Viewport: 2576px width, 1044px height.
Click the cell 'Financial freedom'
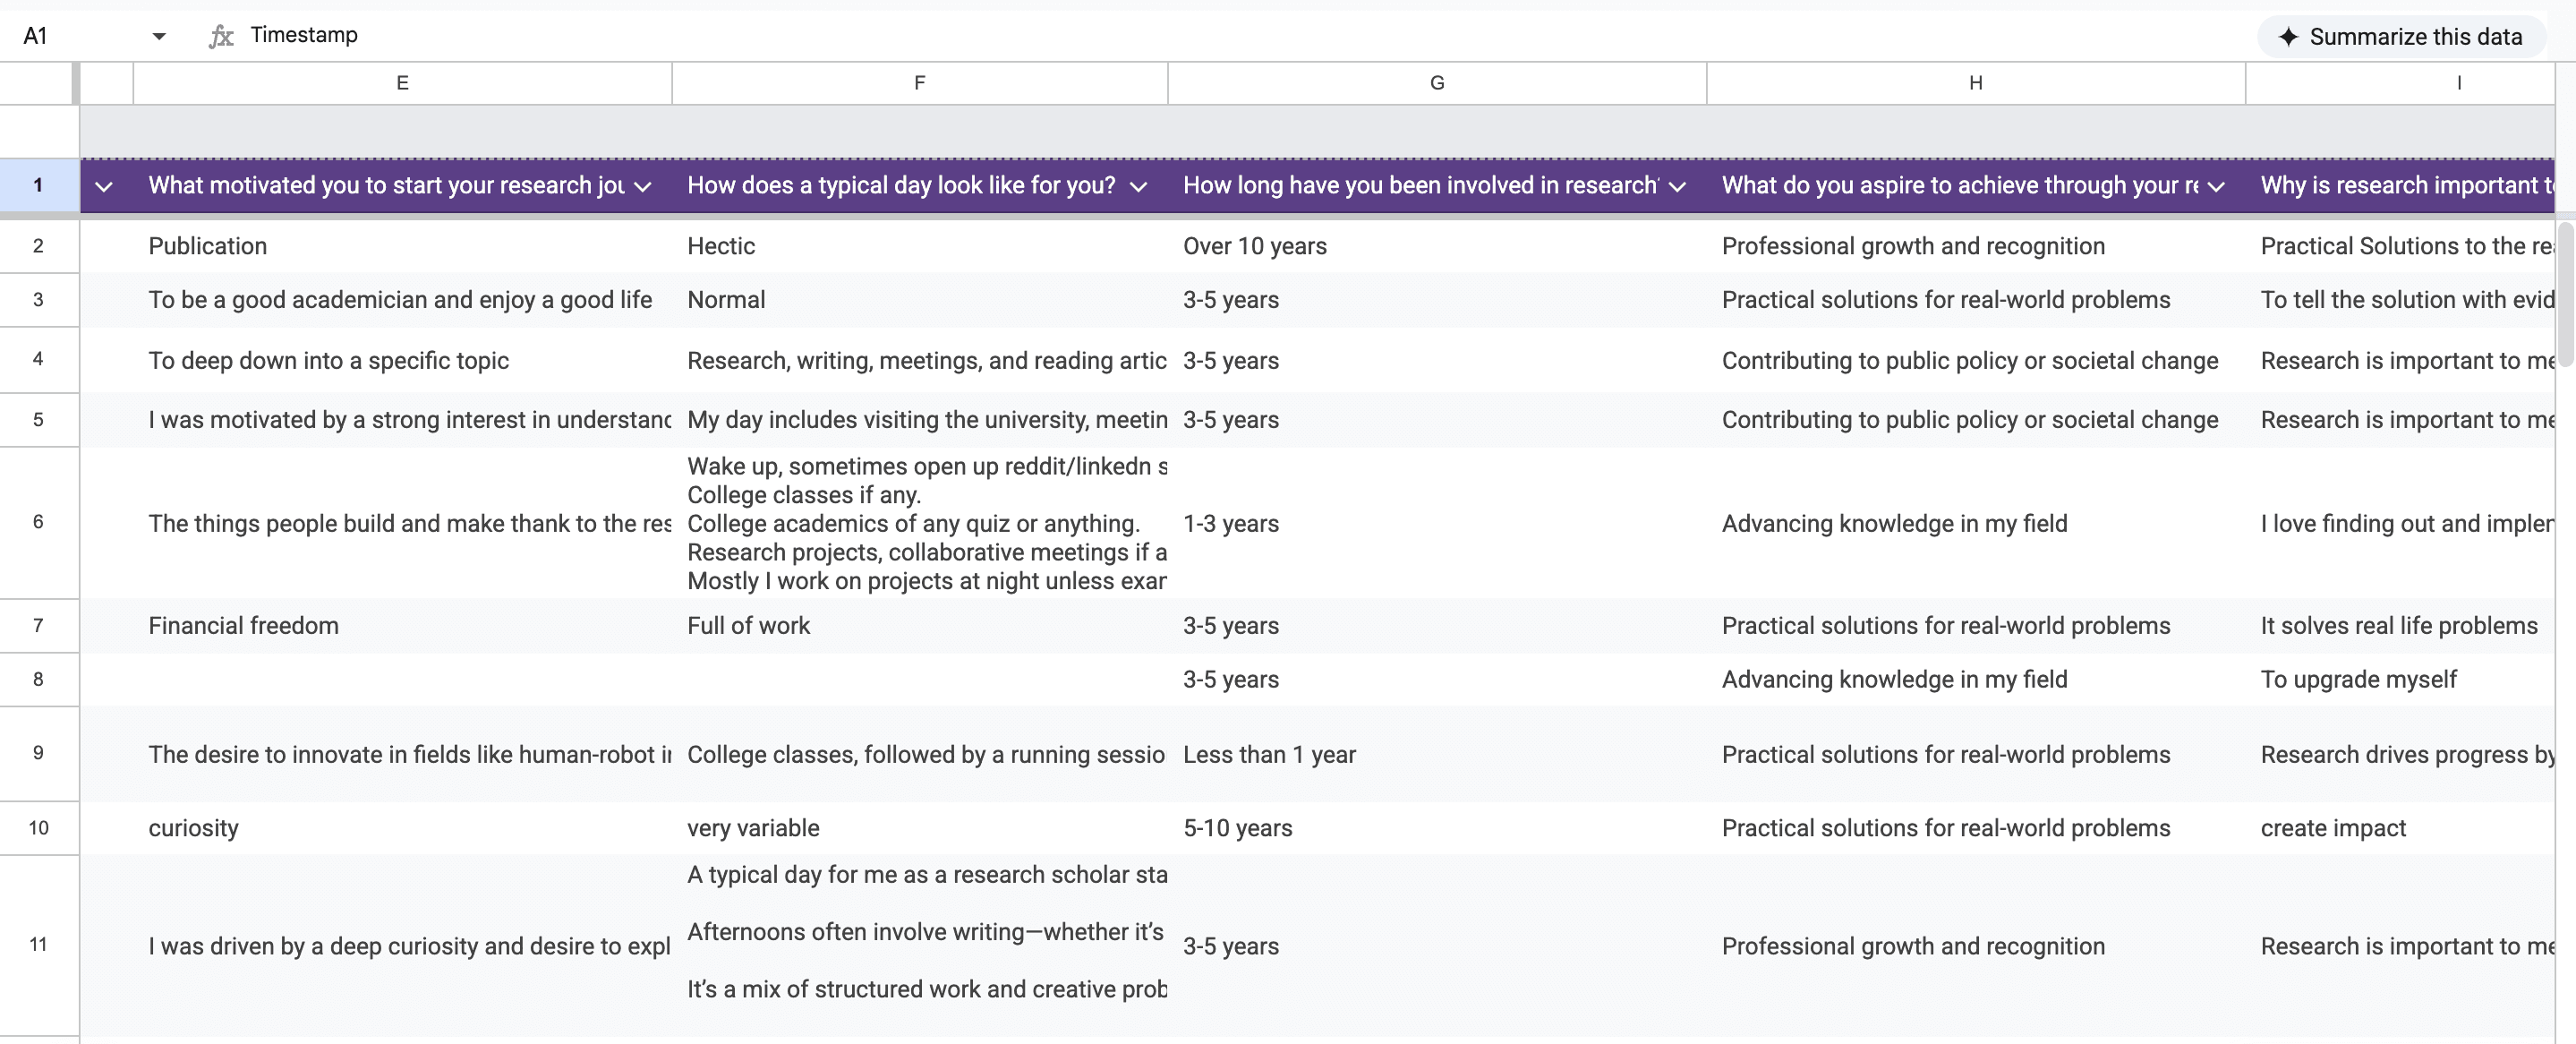(x=402, y=626)
